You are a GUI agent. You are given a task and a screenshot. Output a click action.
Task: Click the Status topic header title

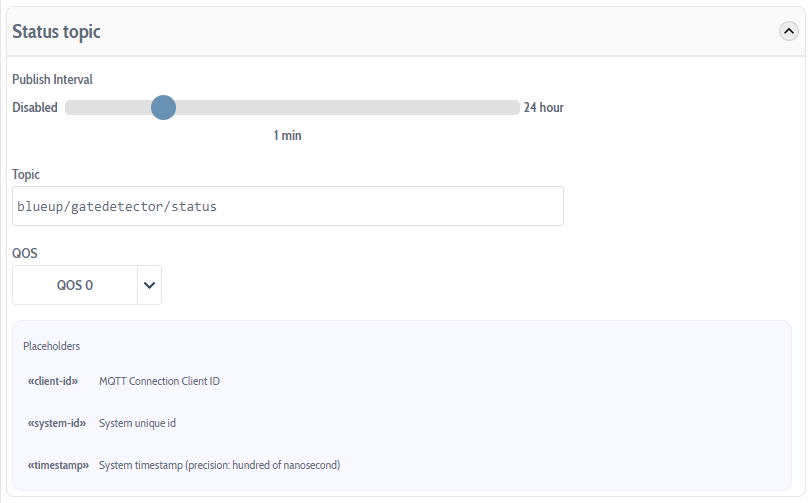coord(56,32)
